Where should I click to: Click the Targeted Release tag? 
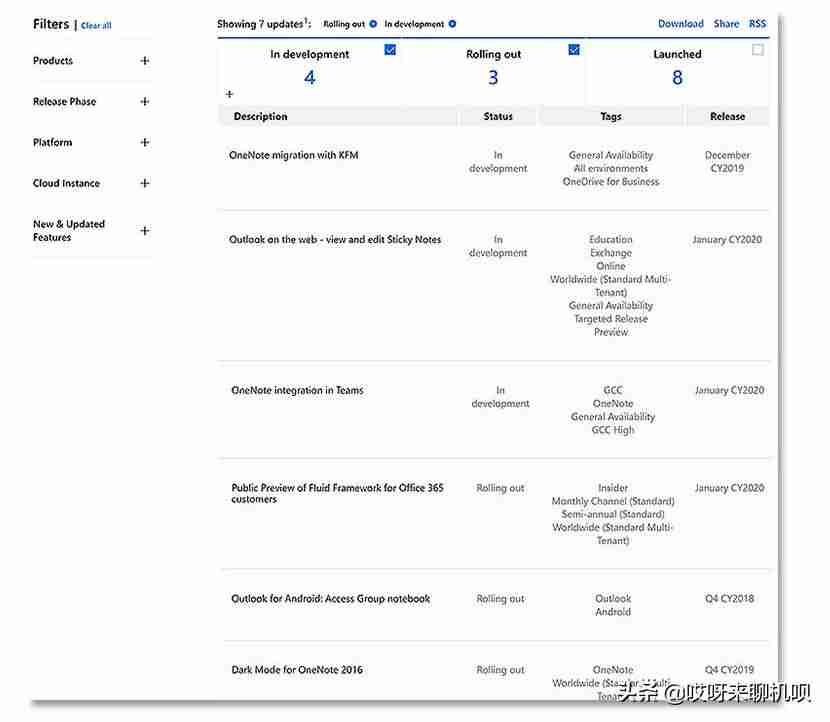coord(611,319)
